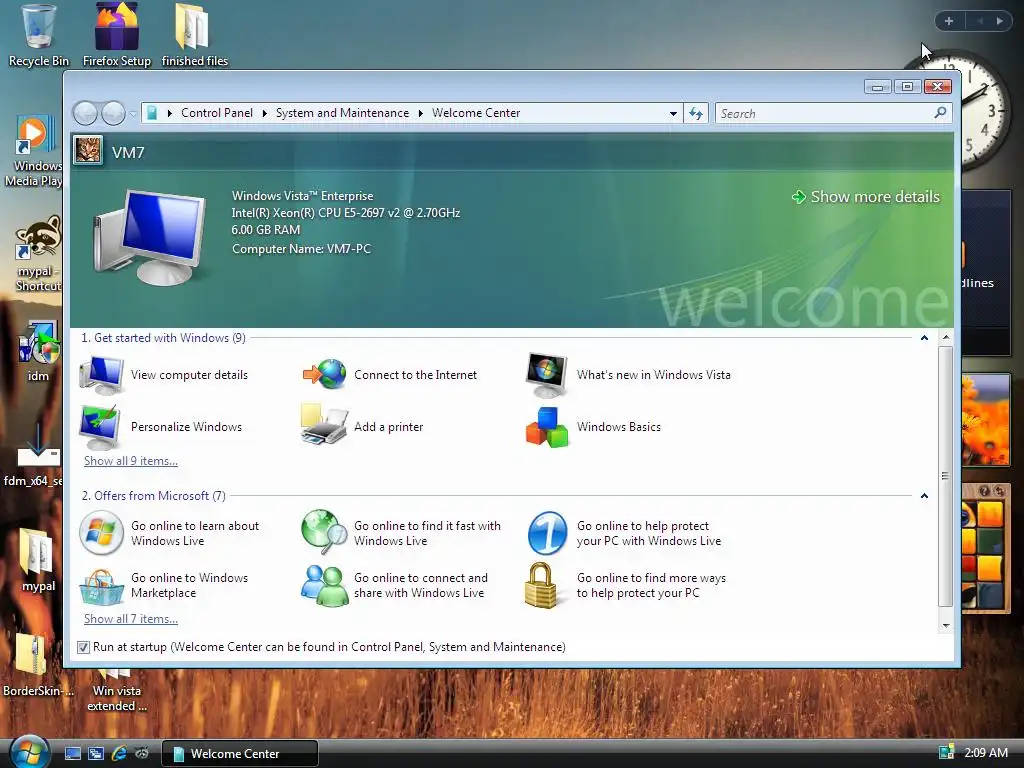
Task: Click the raccoon Mypal quick launch icon
Action: 142,754
